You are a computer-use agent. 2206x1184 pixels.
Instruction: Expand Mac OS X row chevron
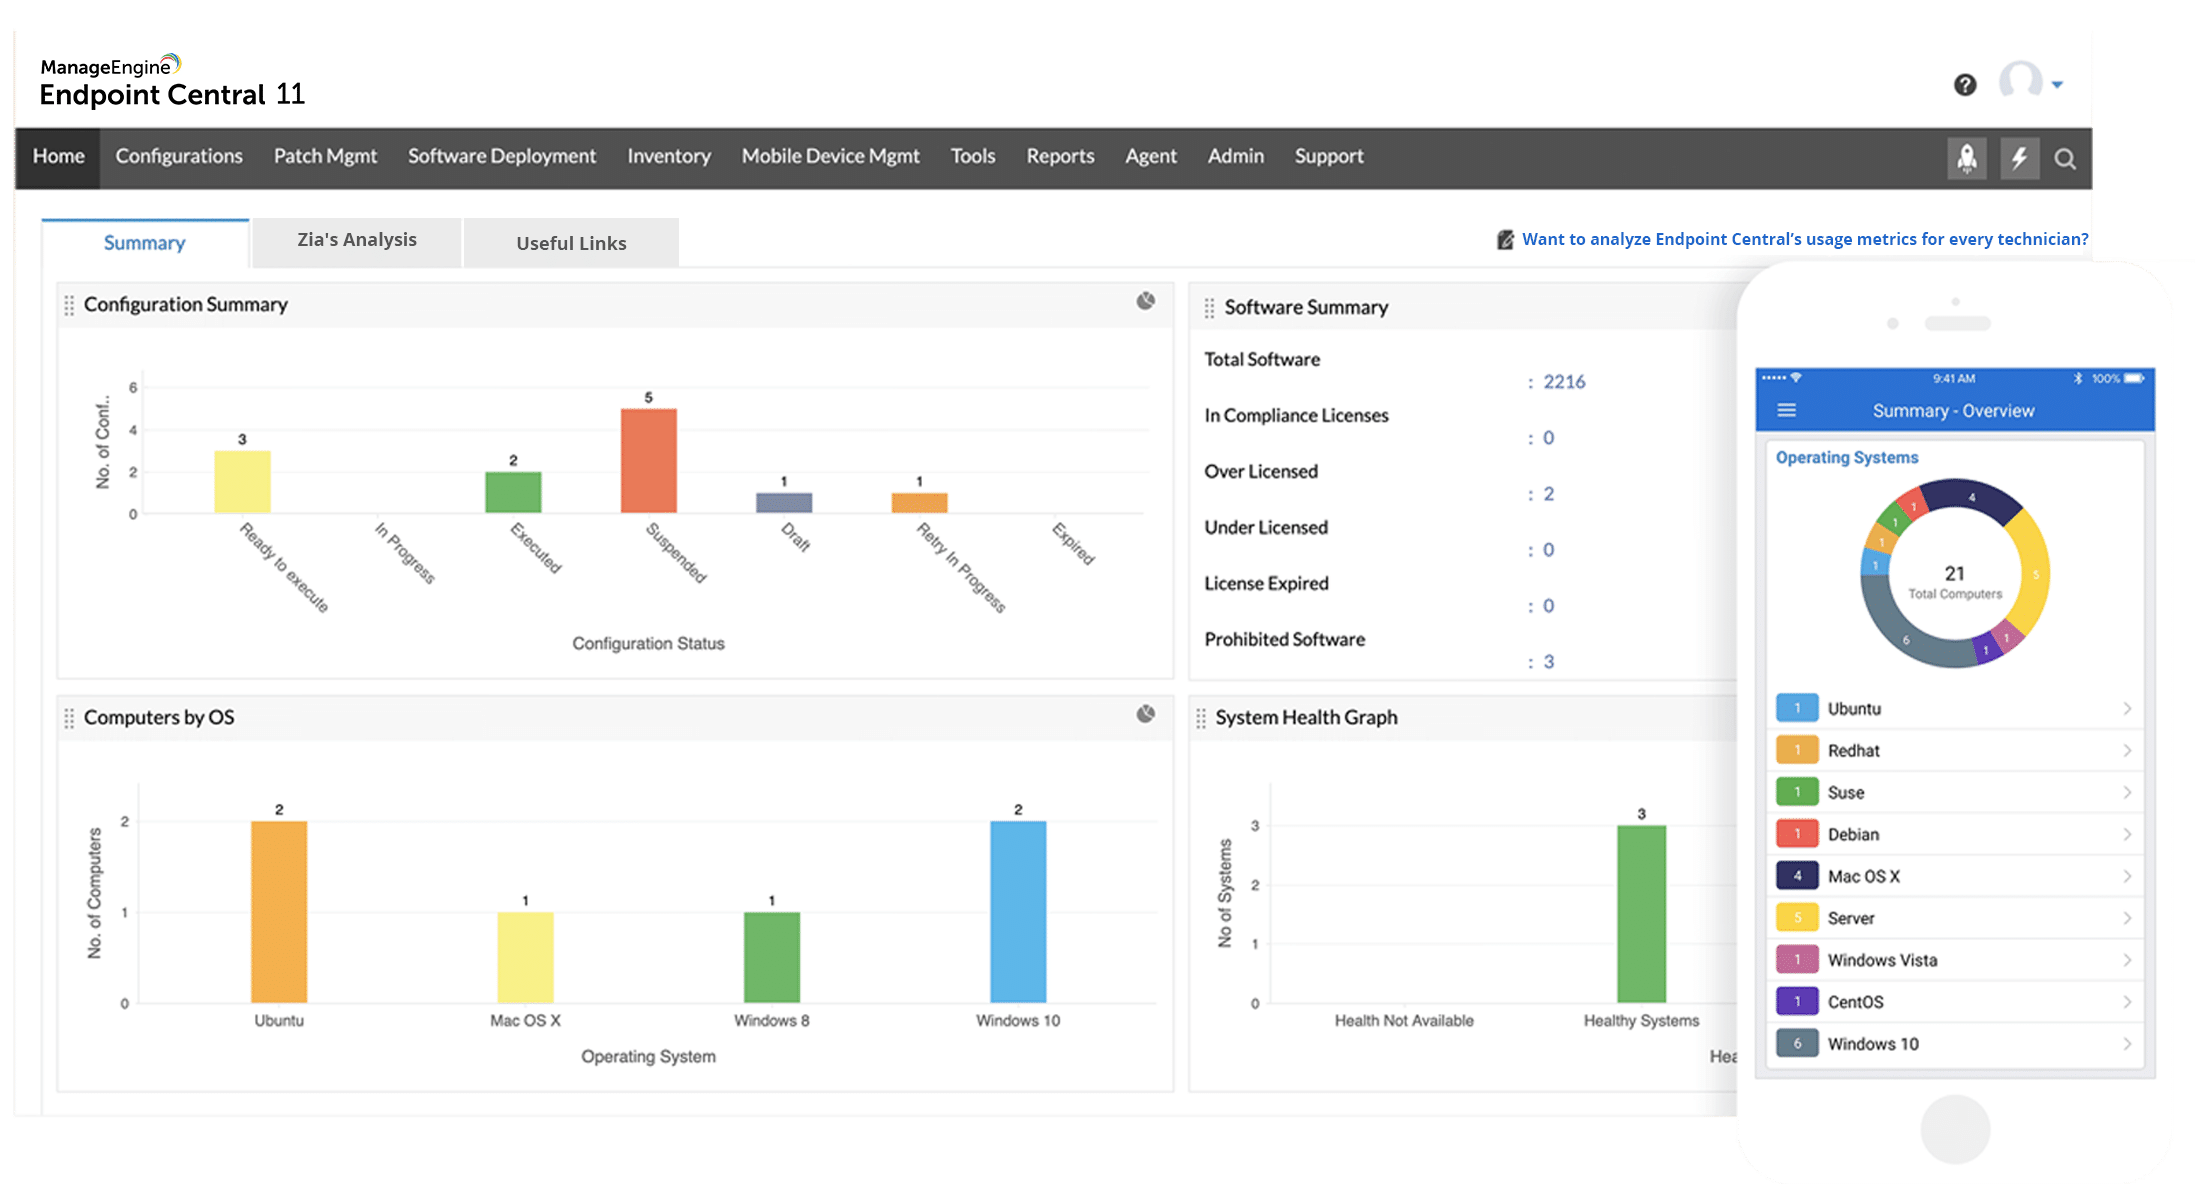2127,876
